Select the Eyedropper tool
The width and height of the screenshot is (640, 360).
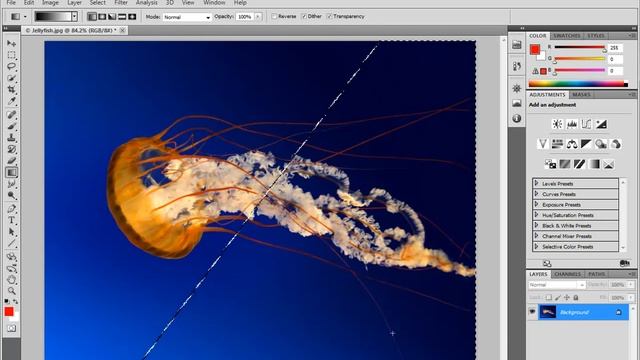[11, 100]
